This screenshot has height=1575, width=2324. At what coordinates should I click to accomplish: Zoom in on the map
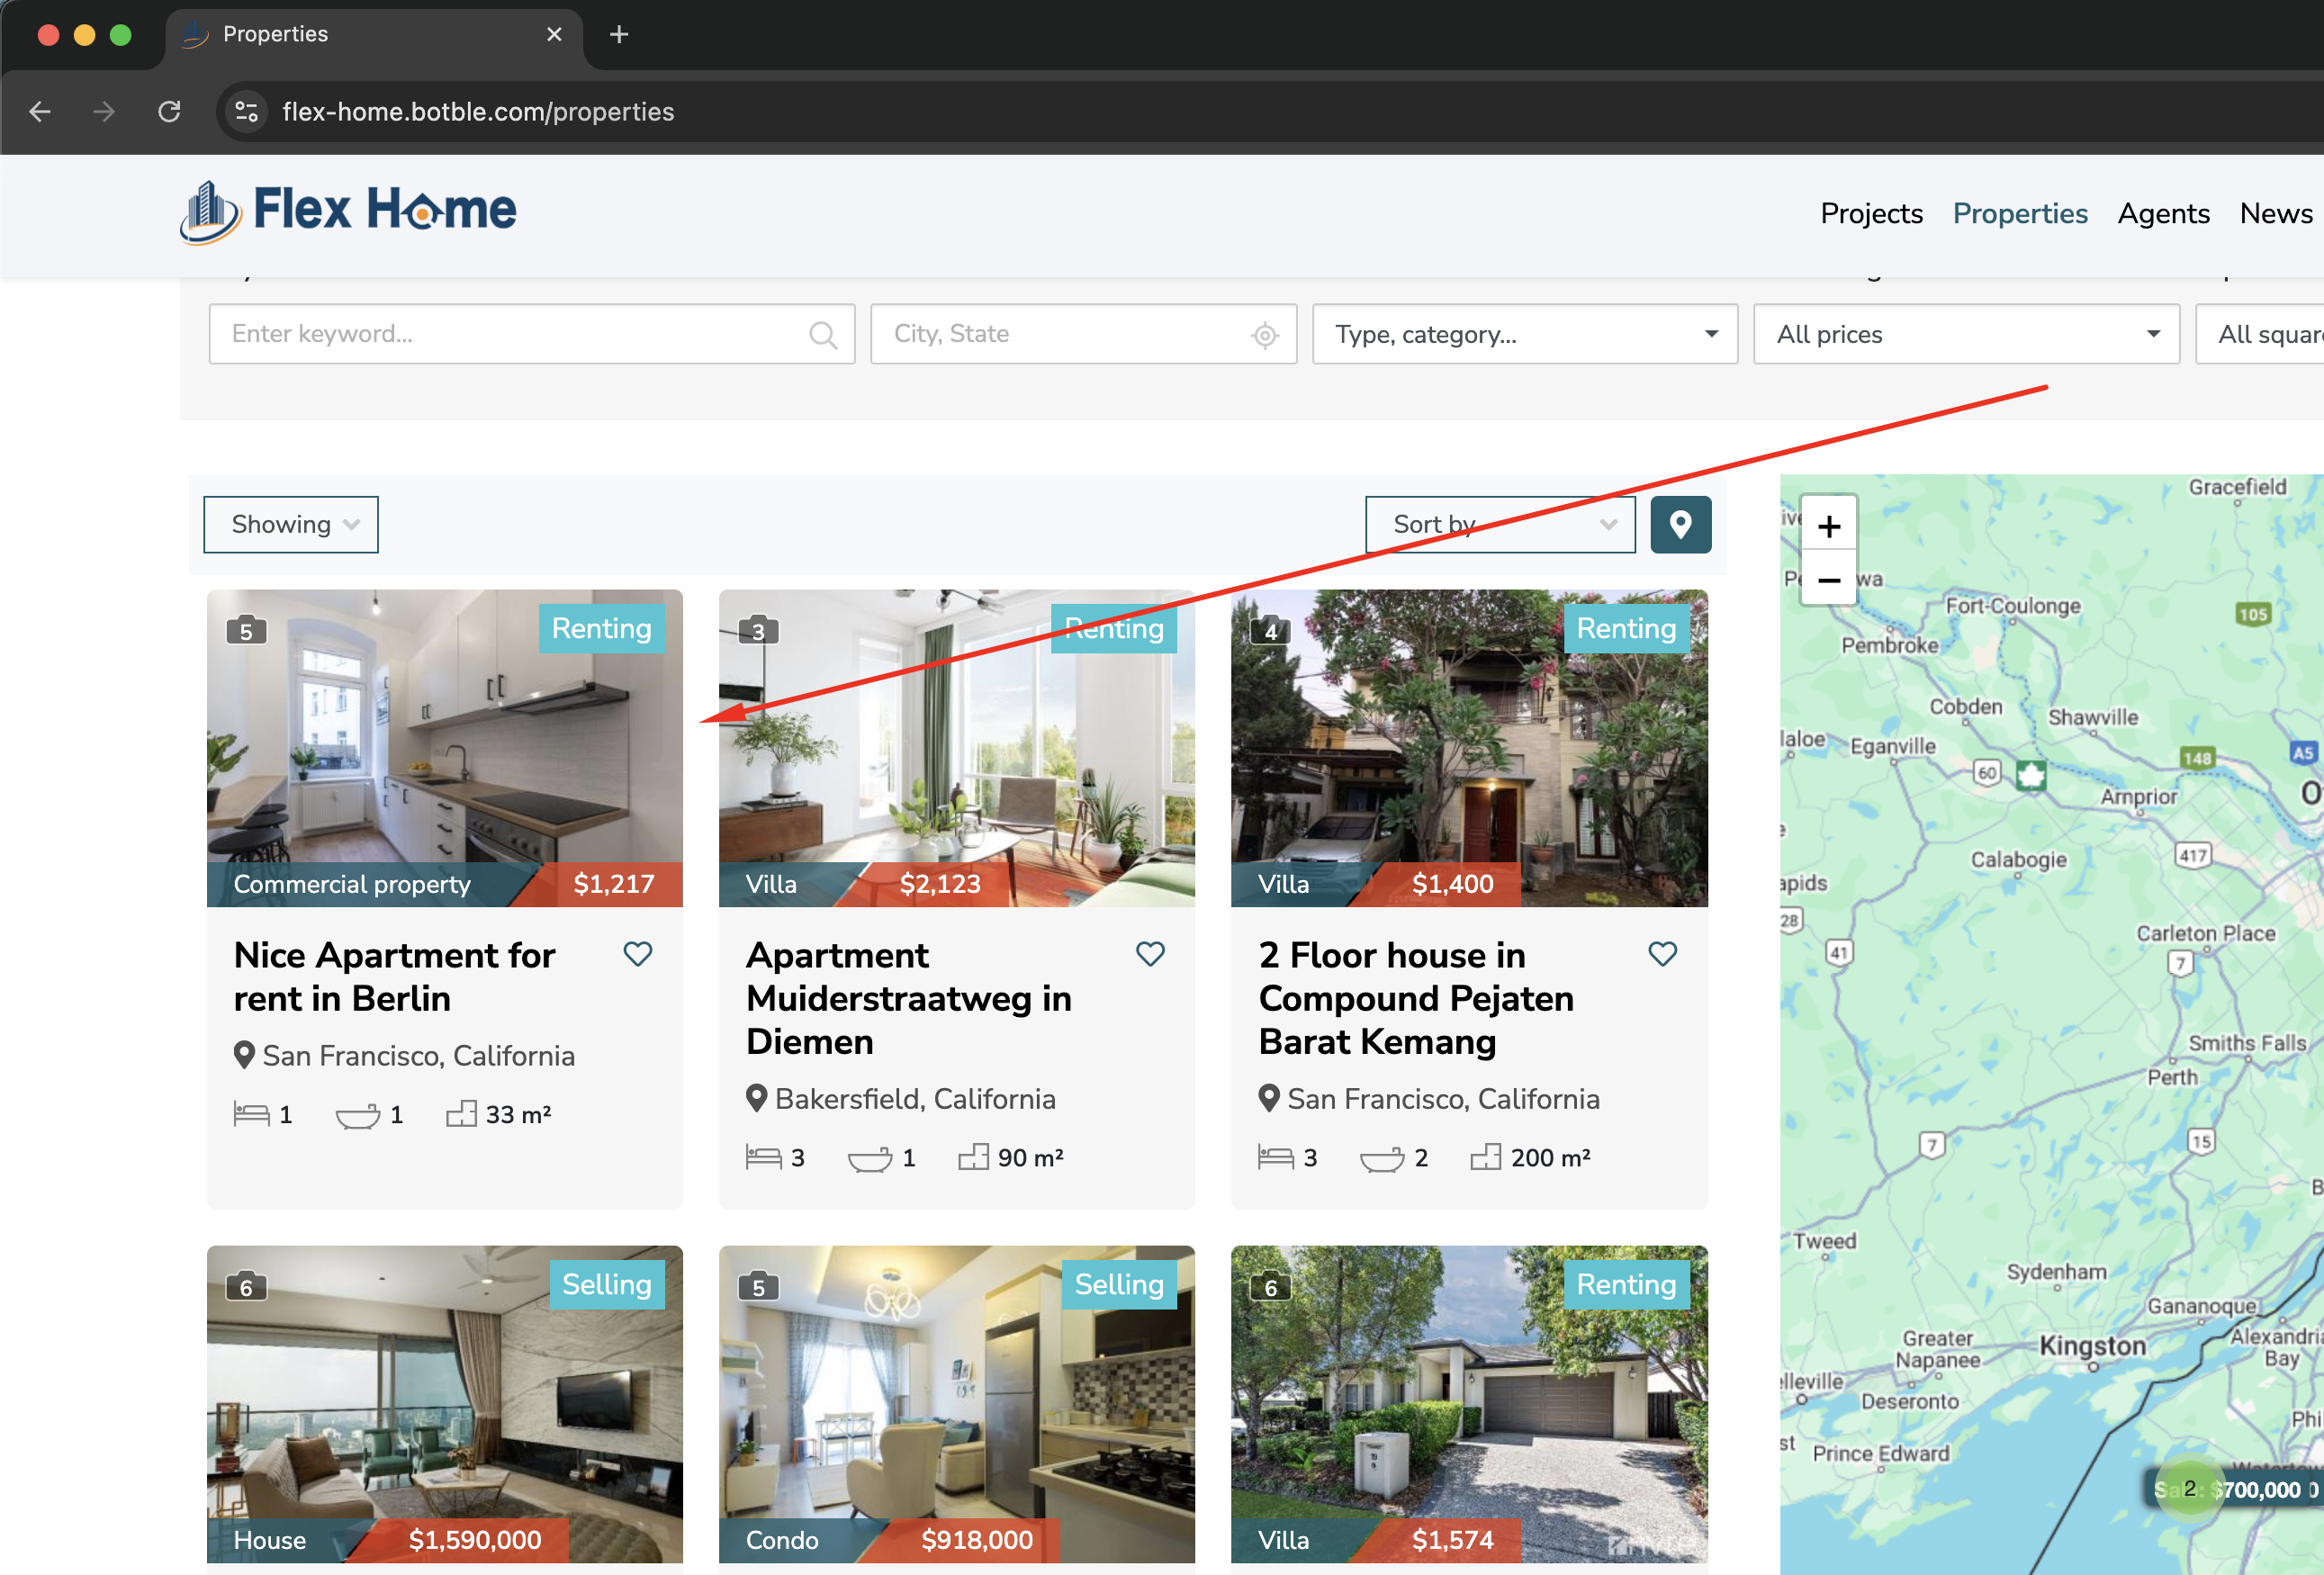[x=1828, y=526]
